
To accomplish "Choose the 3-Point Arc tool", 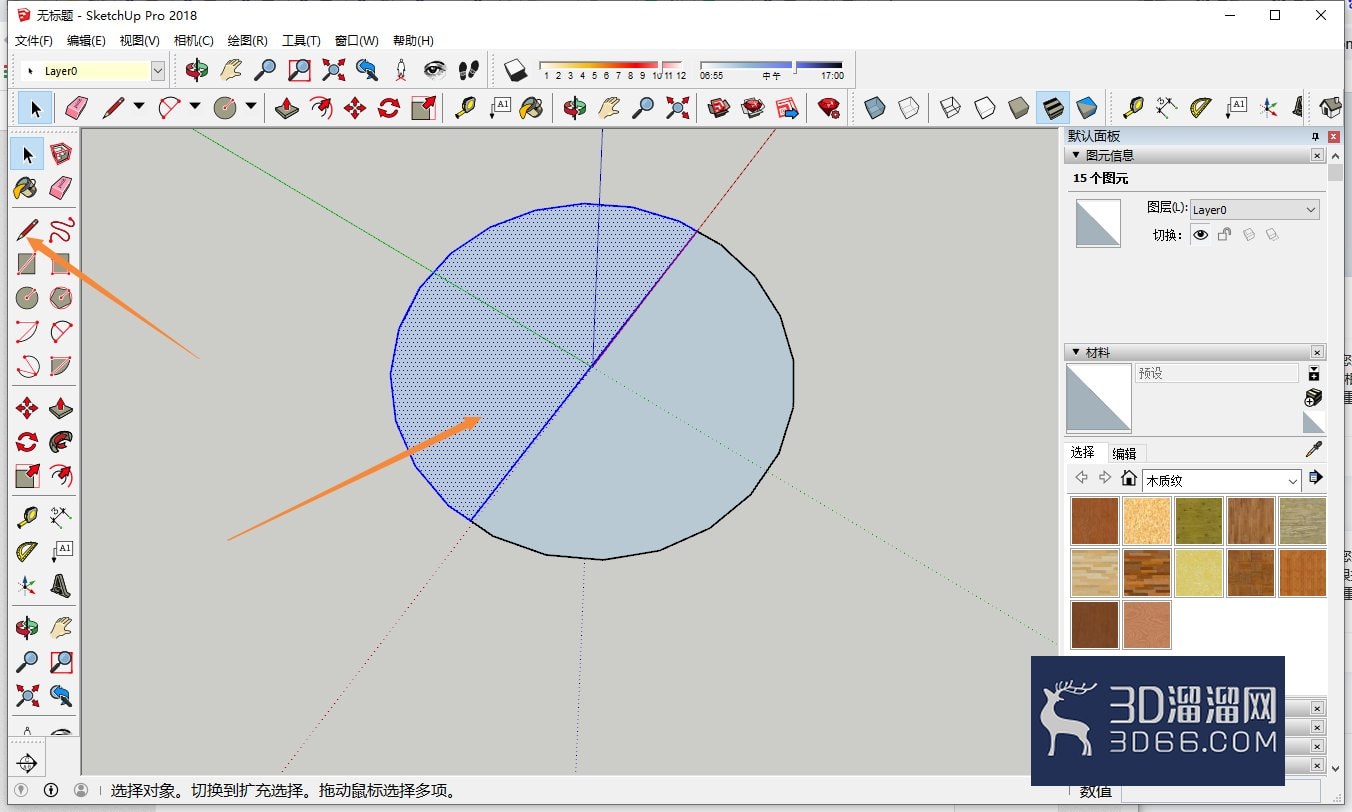I will point(27,365).
